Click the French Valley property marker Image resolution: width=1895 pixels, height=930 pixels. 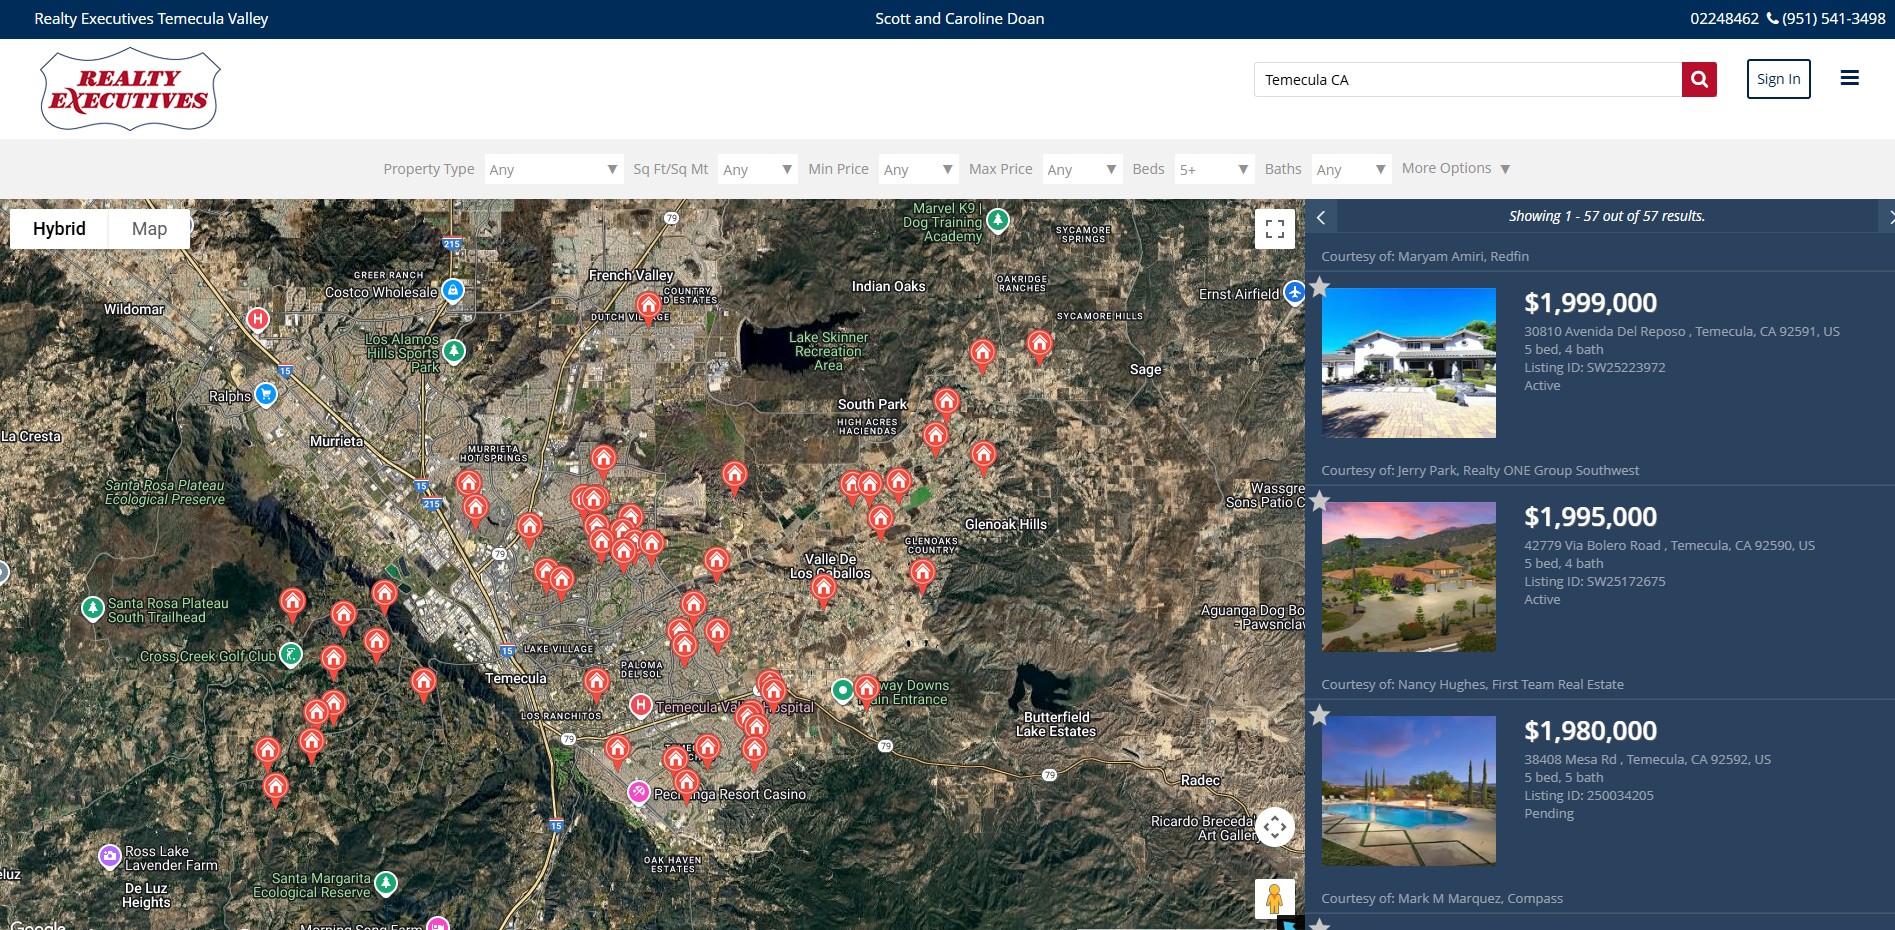(x=648, y=306)
